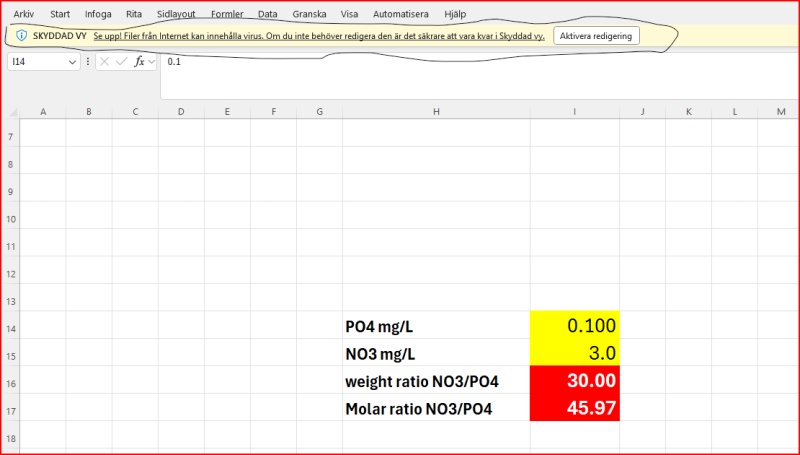The height and width of the screenshot is (455, 800).
Task: Open the Sidlayout tab
Action: 176,14
